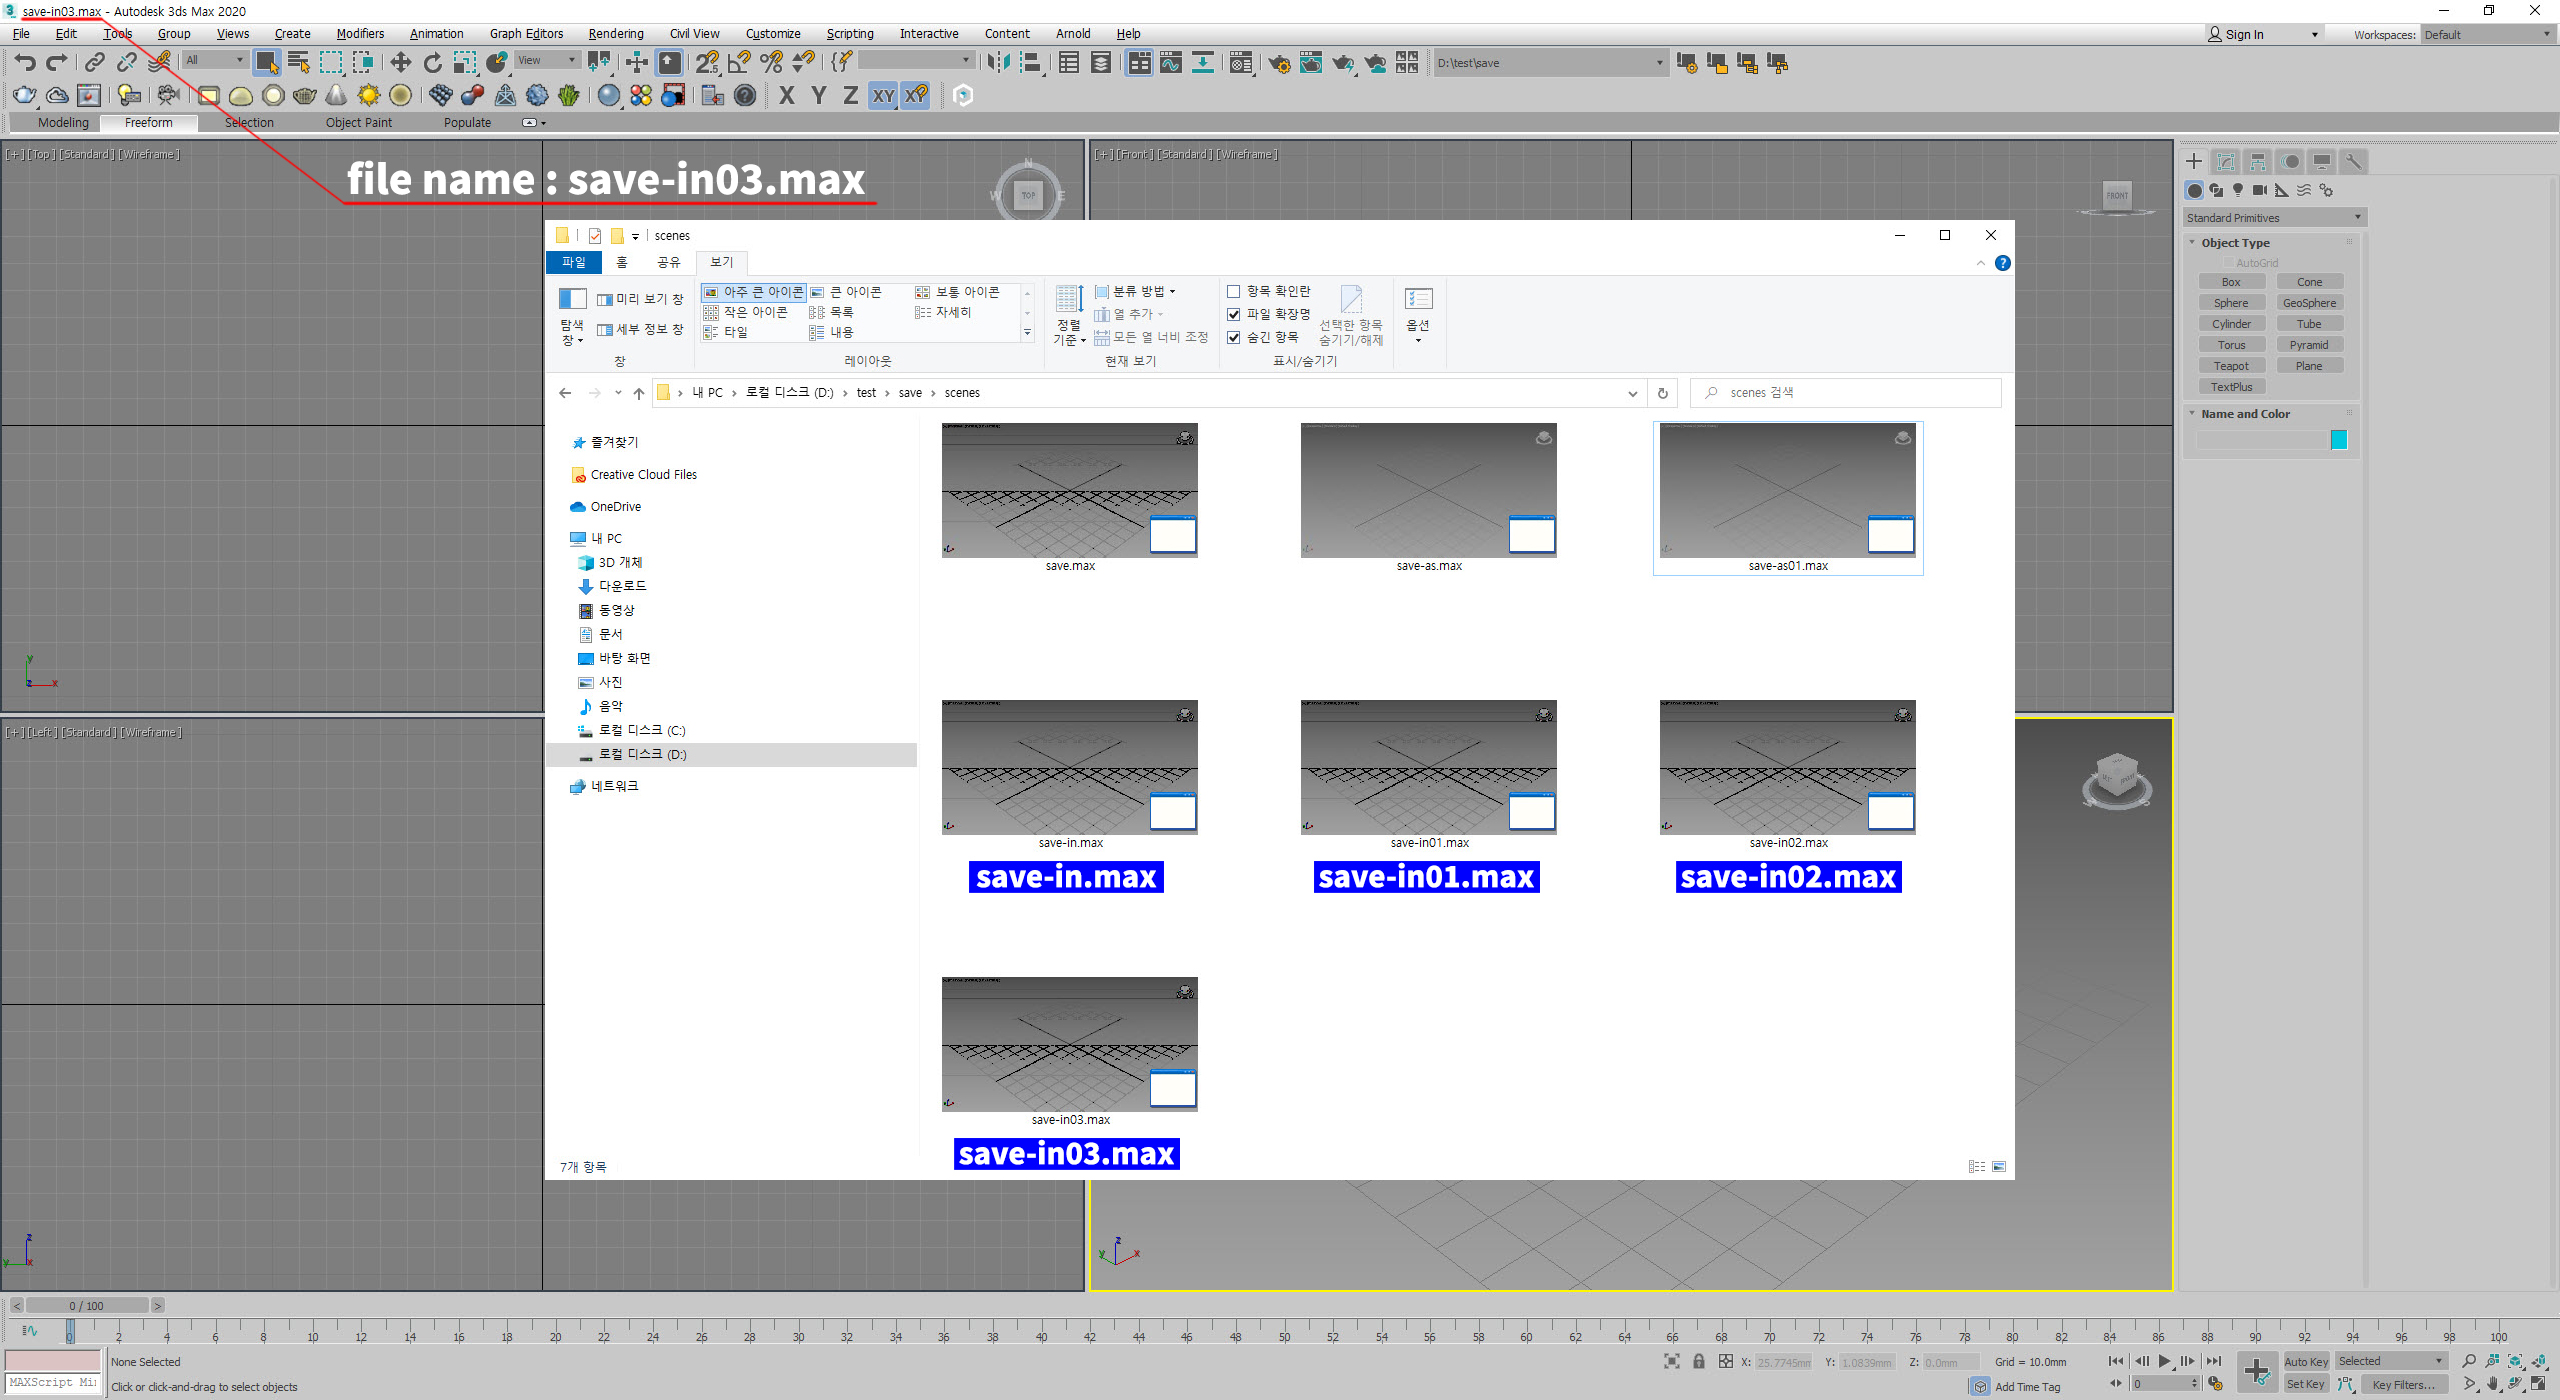The width and height of the screenshot is (2560, 1400).
Task: Select the Lights category icon
Action: [2238, 190]
